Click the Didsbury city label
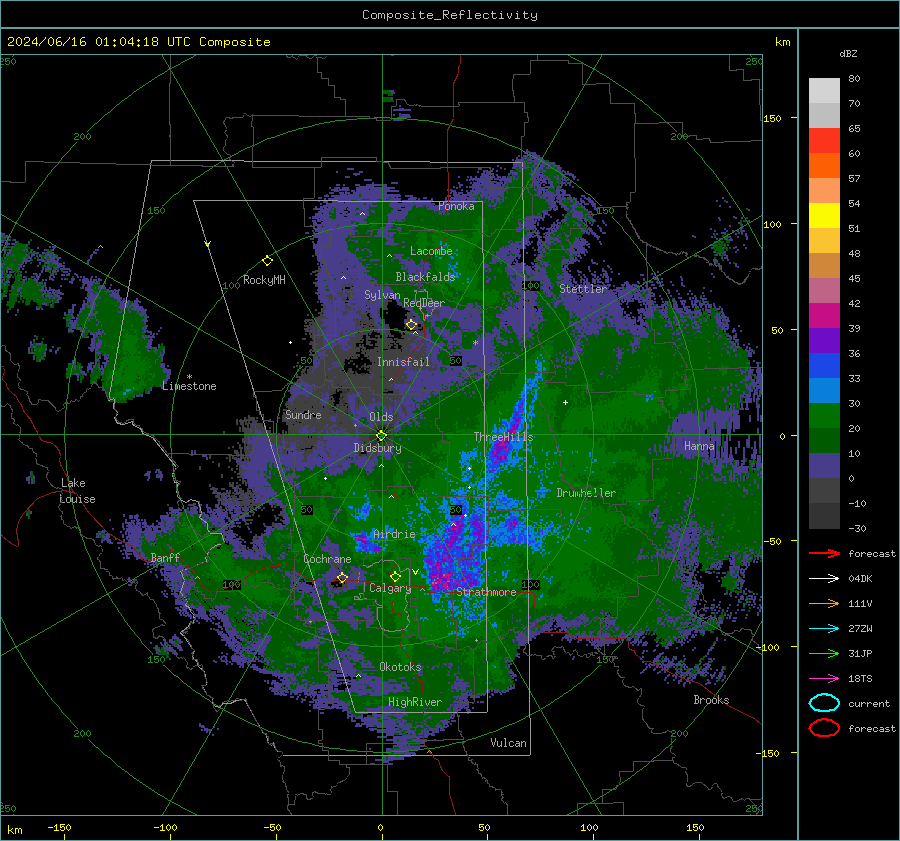Viewport: 900px width, 841px height. [x=377, y=448]
